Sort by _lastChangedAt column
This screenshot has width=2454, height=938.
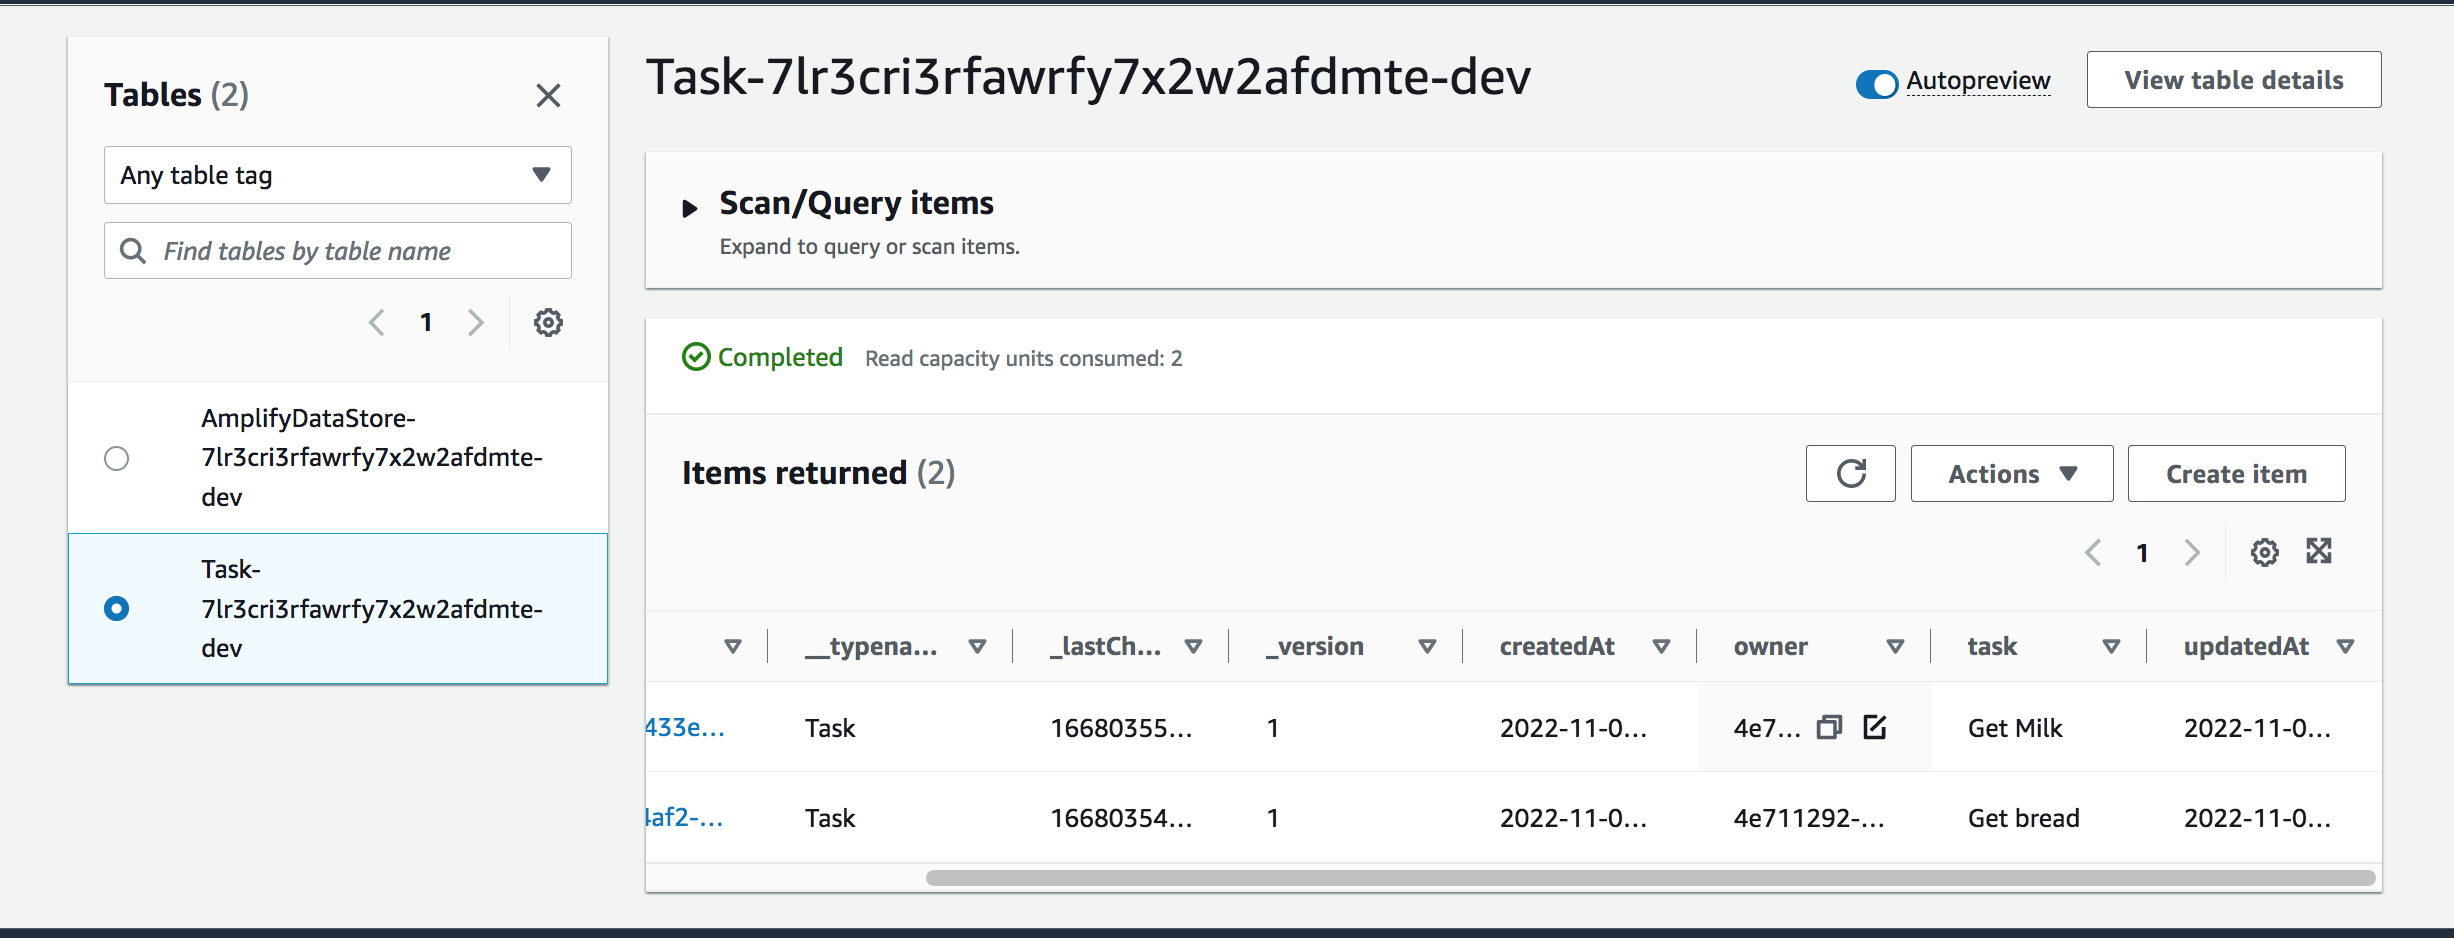click(x=1193, y=647)
